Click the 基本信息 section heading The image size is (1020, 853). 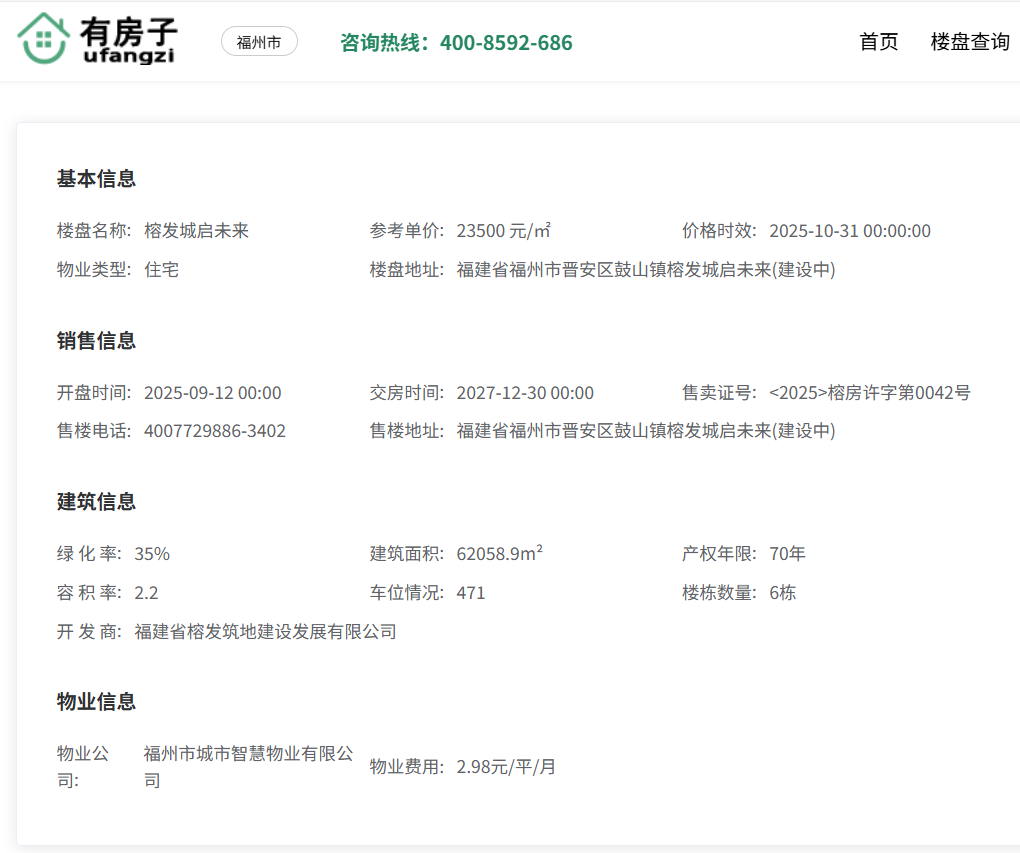[x=96, y=179]
